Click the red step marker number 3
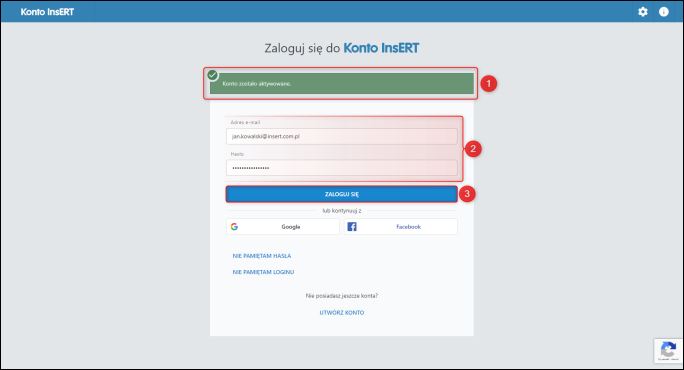The image size is (684, 370). click(467, 194)
